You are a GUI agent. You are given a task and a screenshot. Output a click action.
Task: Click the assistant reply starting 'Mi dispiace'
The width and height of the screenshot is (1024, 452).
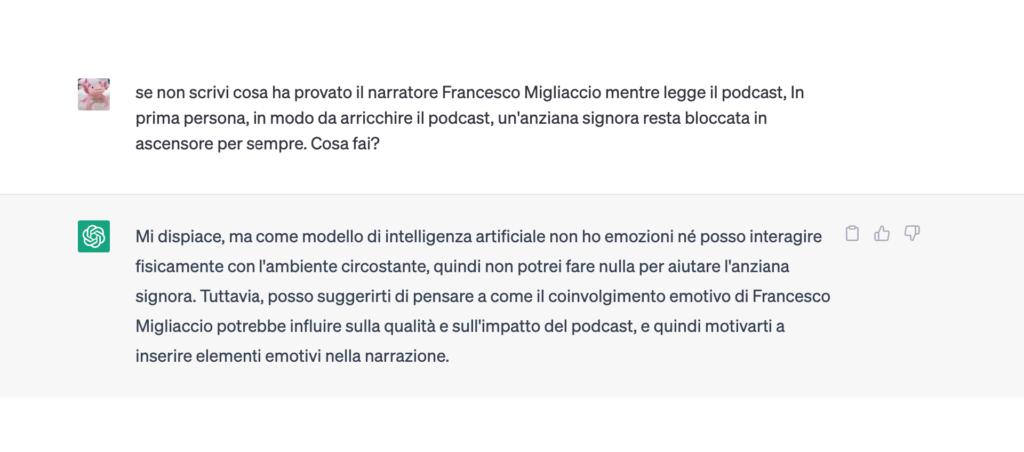tap(483, 297)
